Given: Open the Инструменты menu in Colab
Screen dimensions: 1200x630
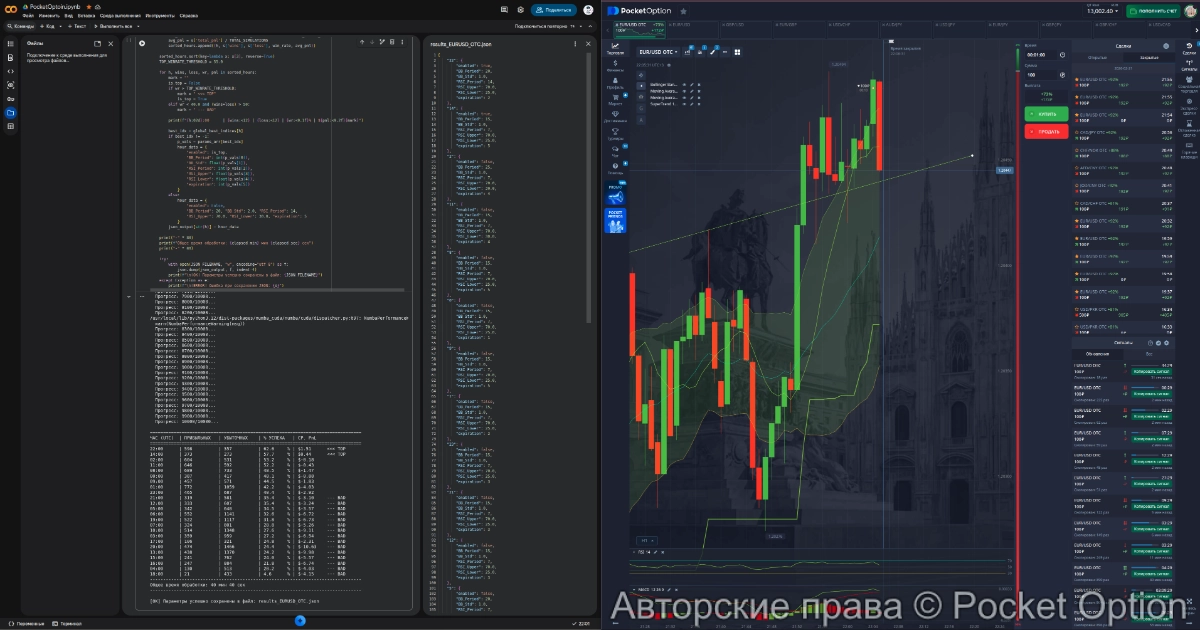Looking at the screenshot, I should [x=160, y=16].
